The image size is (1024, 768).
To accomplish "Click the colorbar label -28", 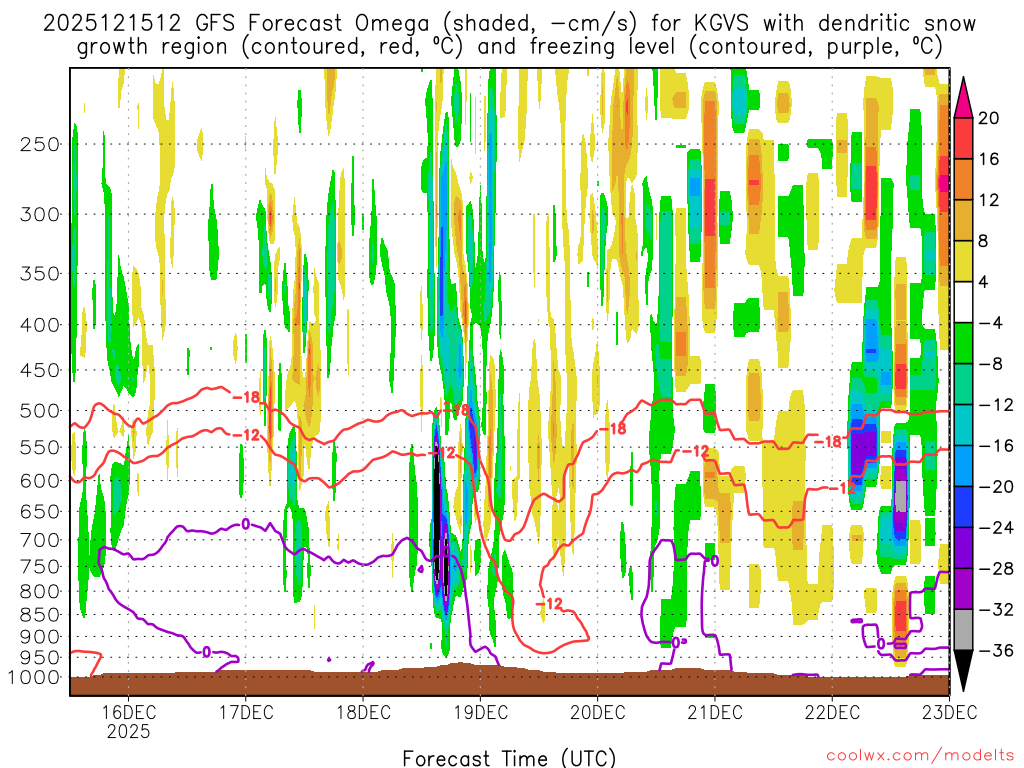I will (x=996, y=568).
